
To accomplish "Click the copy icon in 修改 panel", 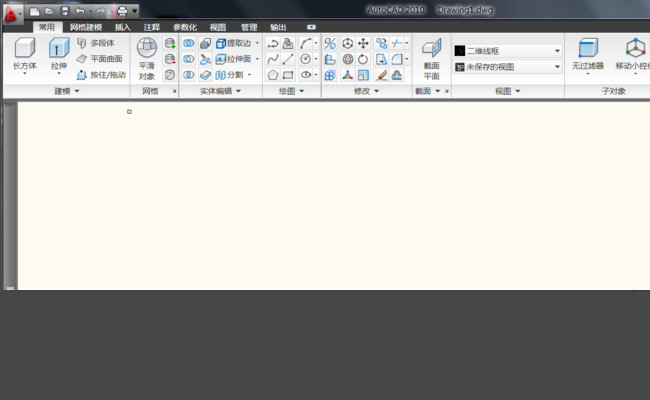I will pos(381,43).
